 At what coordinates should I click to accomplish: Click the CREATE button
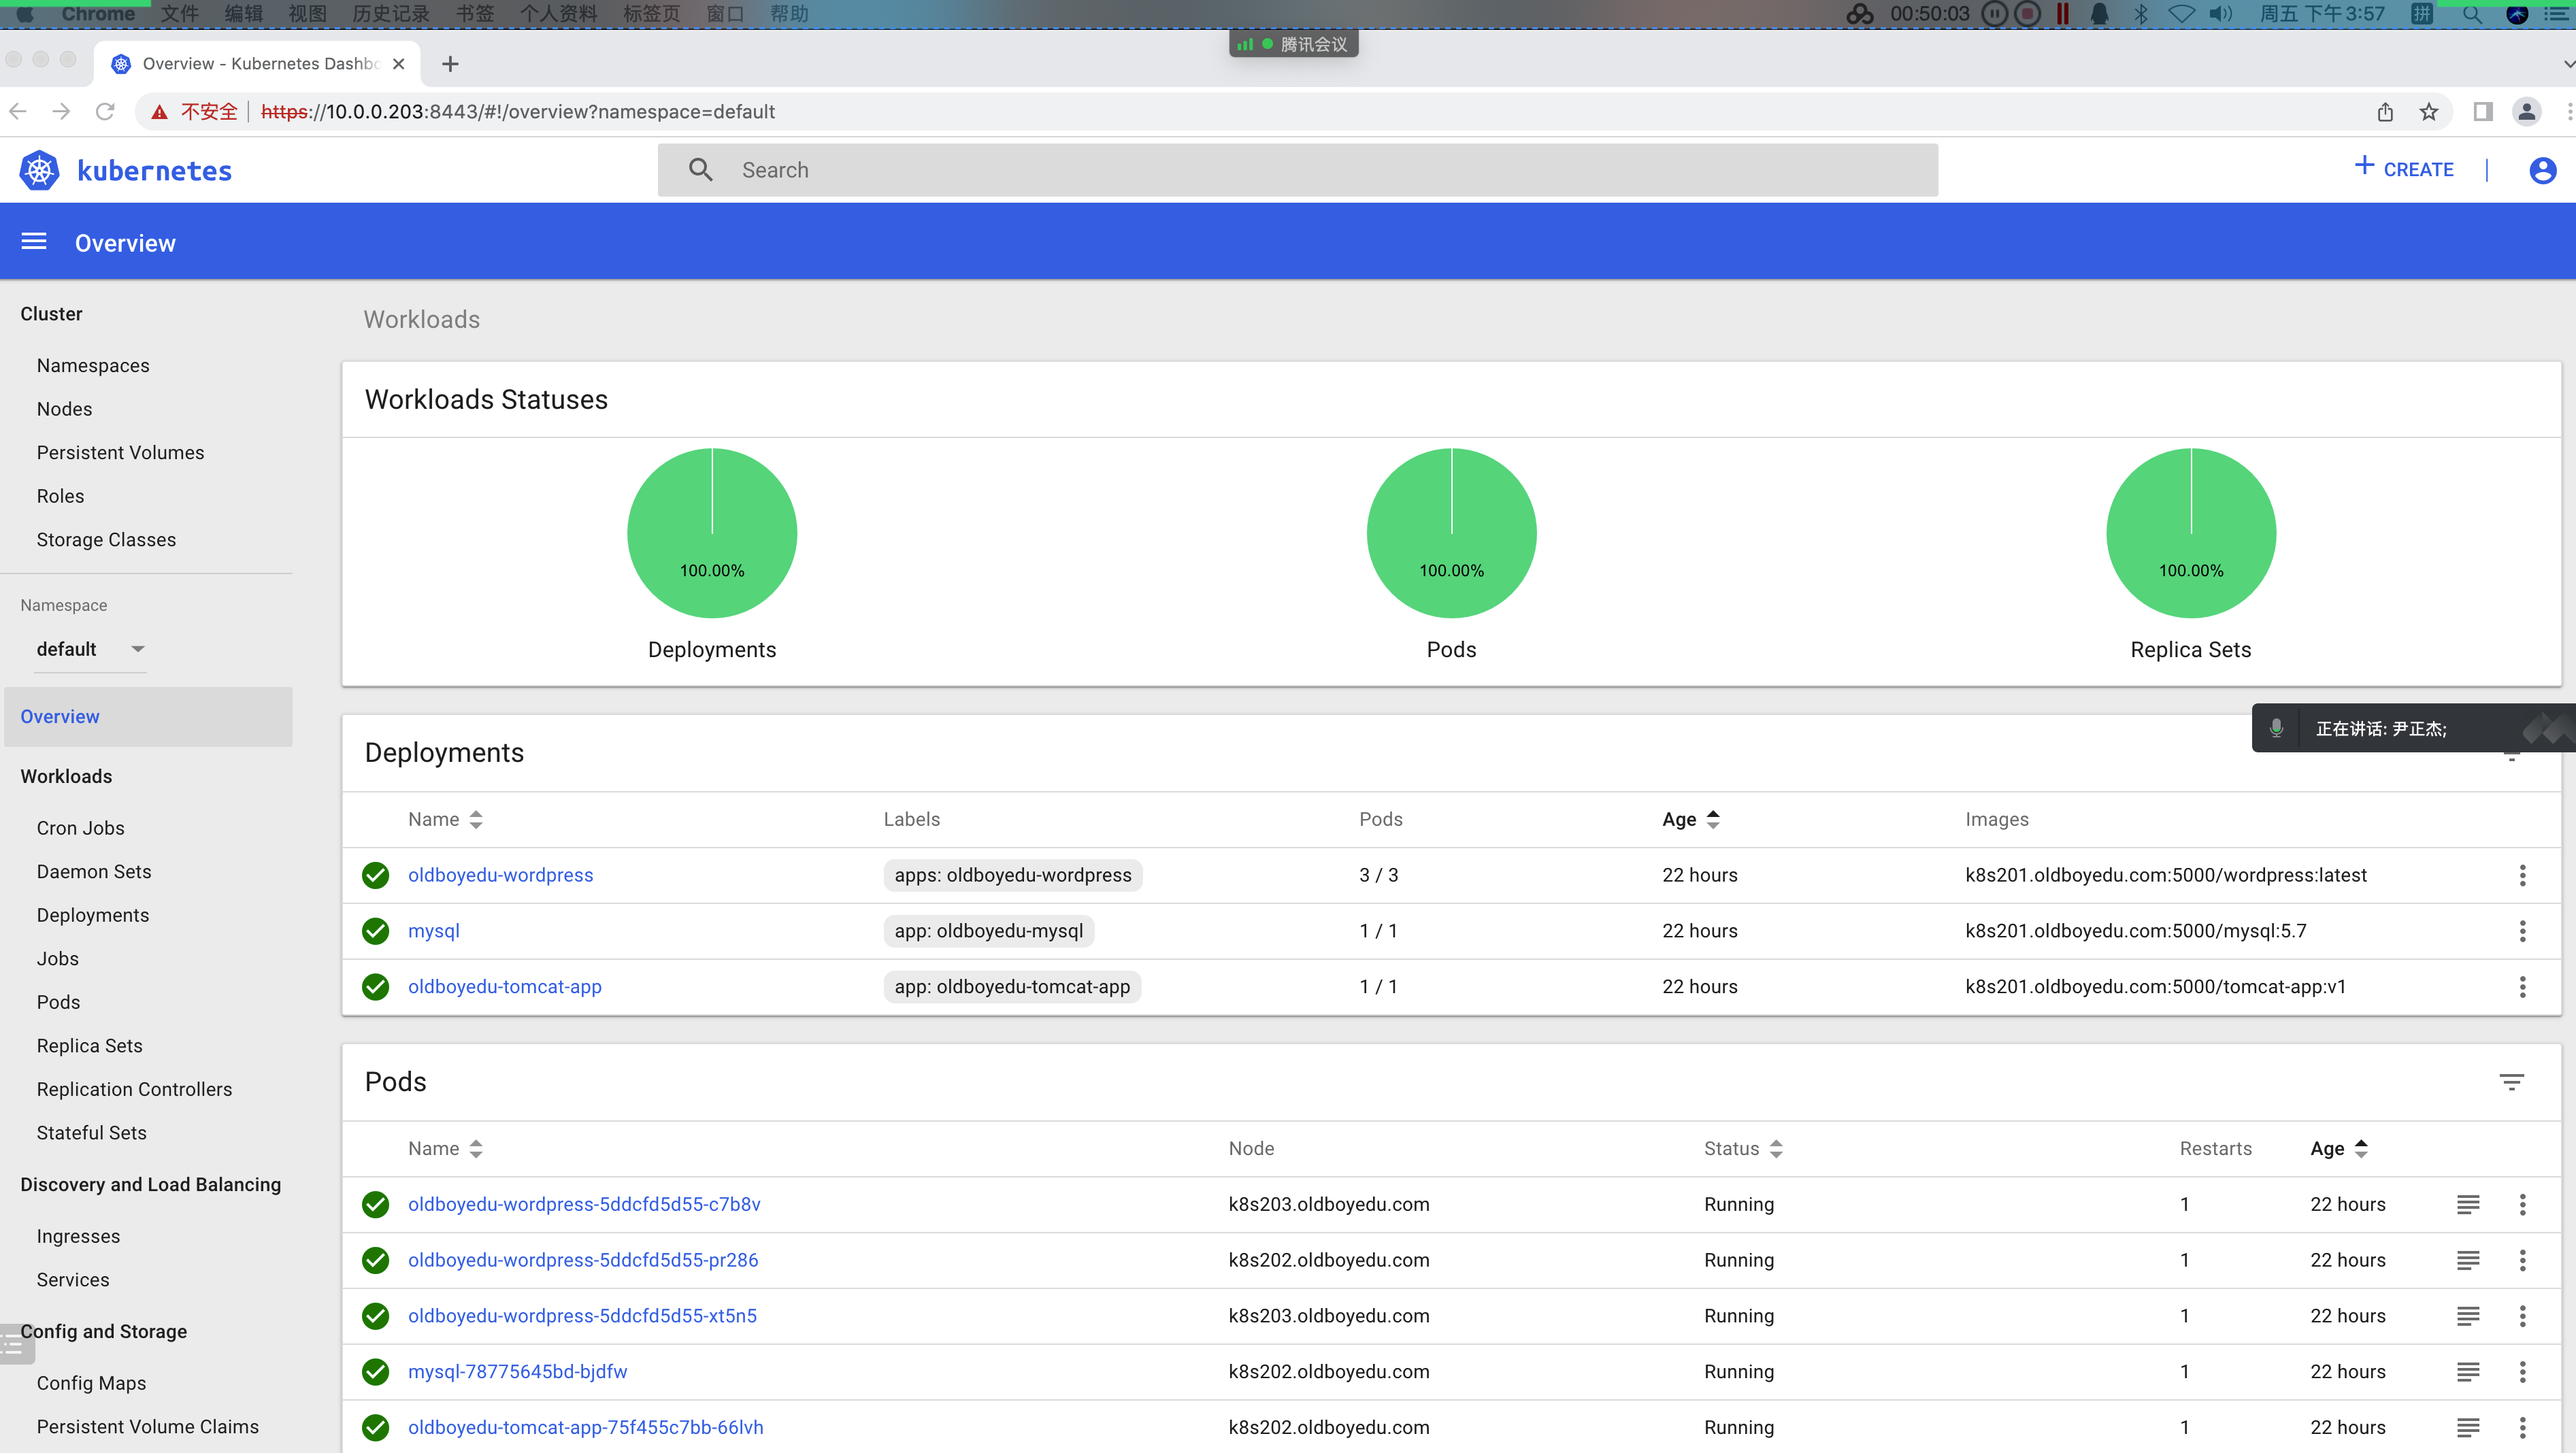2404,169
